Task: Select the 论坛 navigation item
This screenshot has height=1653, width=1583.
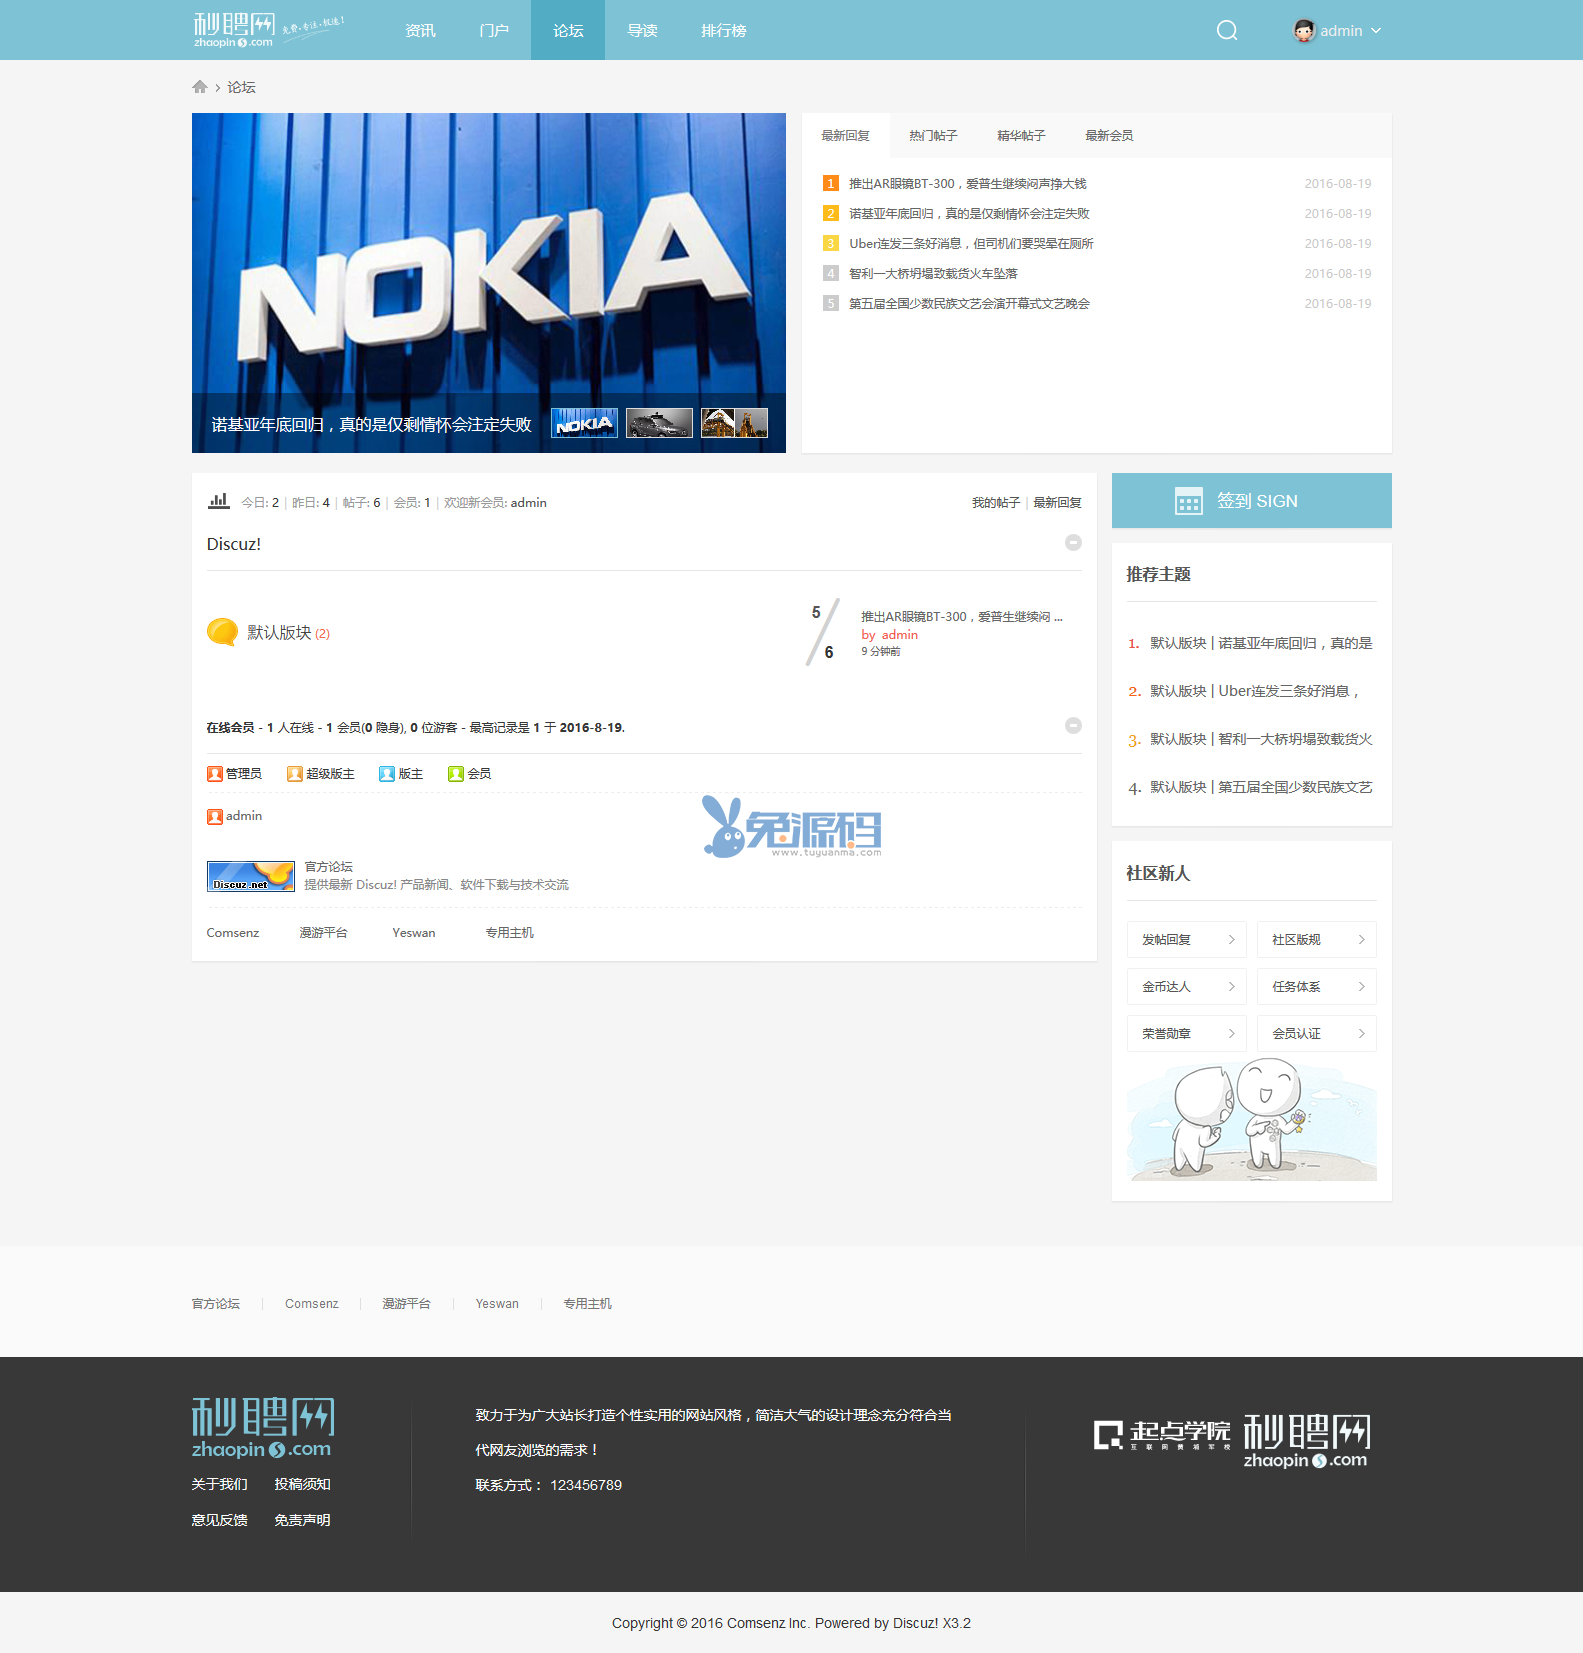Action: click(x=568, y=31)
